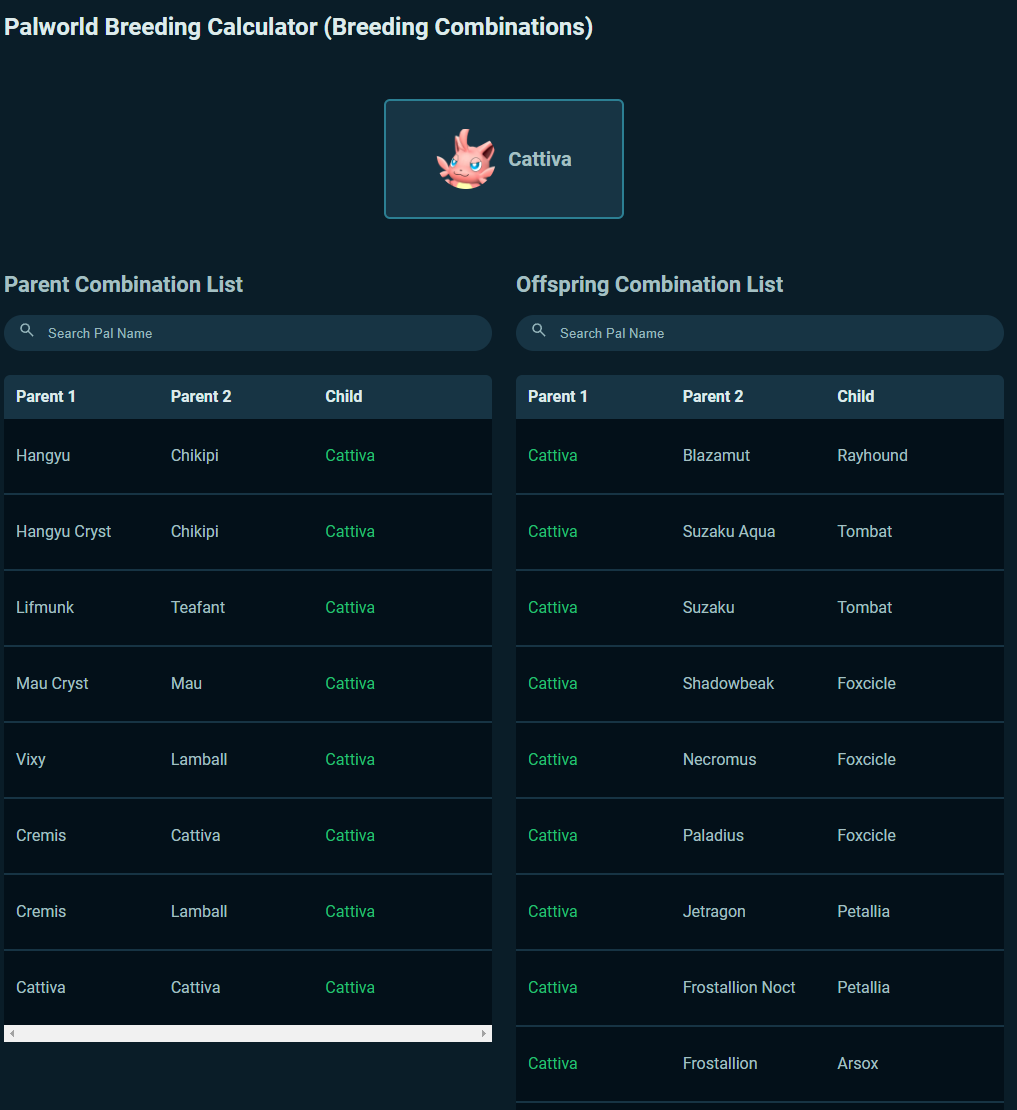Click Foxcicle in the Shadowbeak row
This screenshot has width=1017, height=1110.
[x=866, y=683]
